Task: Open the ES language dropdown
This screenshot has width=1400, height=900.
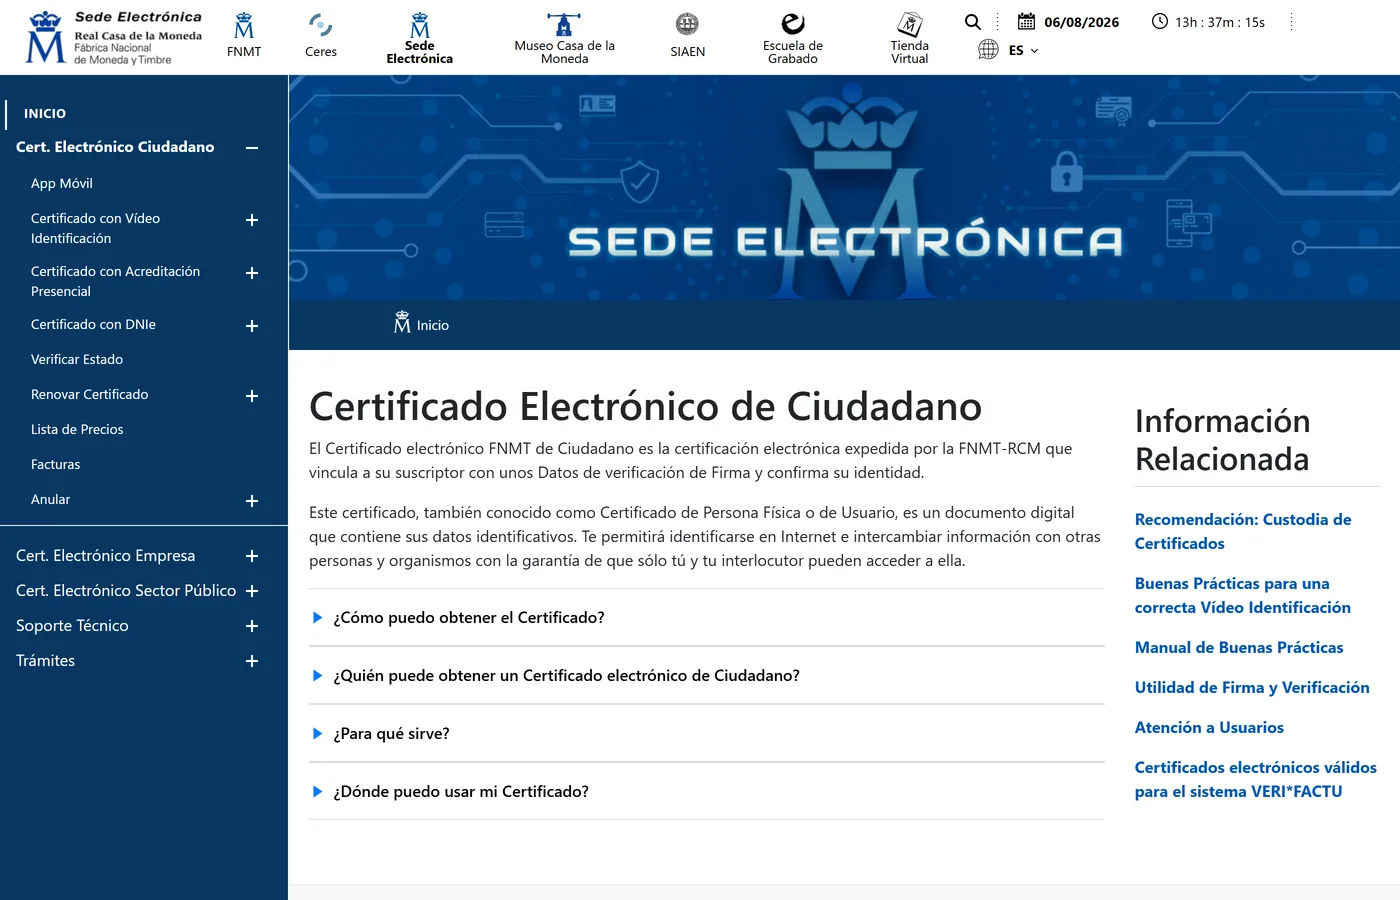Action: (x=1023, y=50)
